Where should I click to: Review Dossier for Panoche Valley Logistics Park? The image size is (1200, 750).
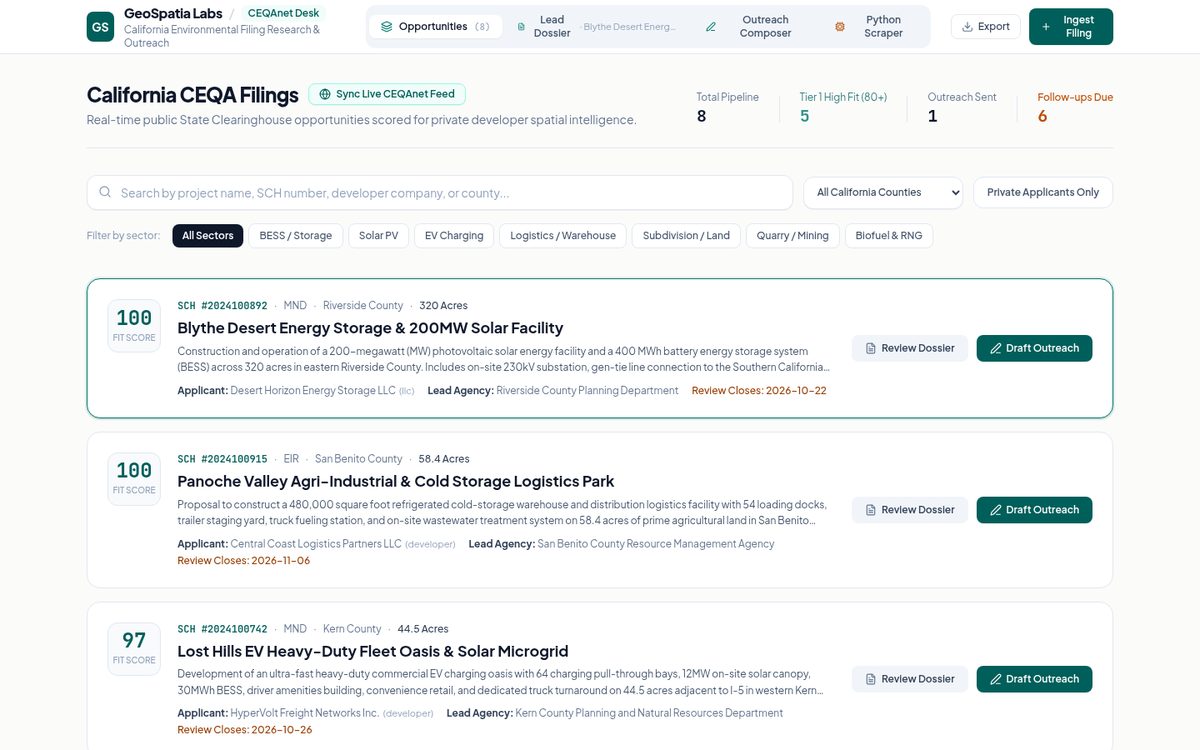(910, 510)
